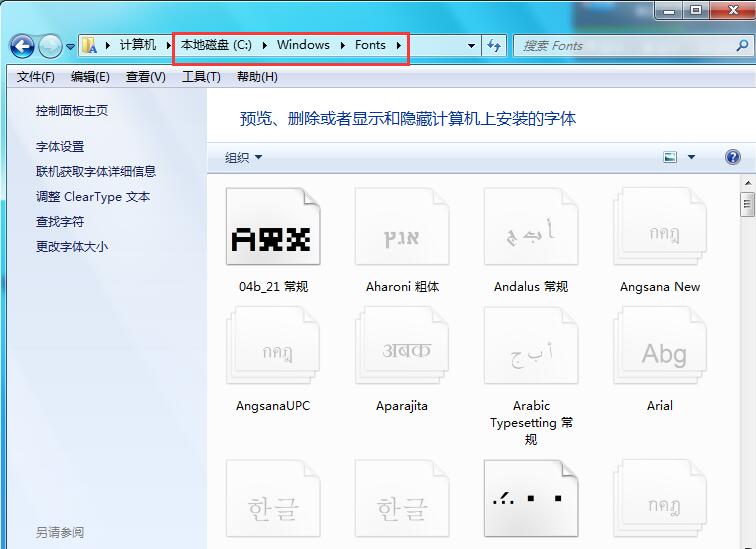The height and width of the screenshot is (549, 756).
Task: Open the view options dropdown arrow
Action: (x=691, y=157)
